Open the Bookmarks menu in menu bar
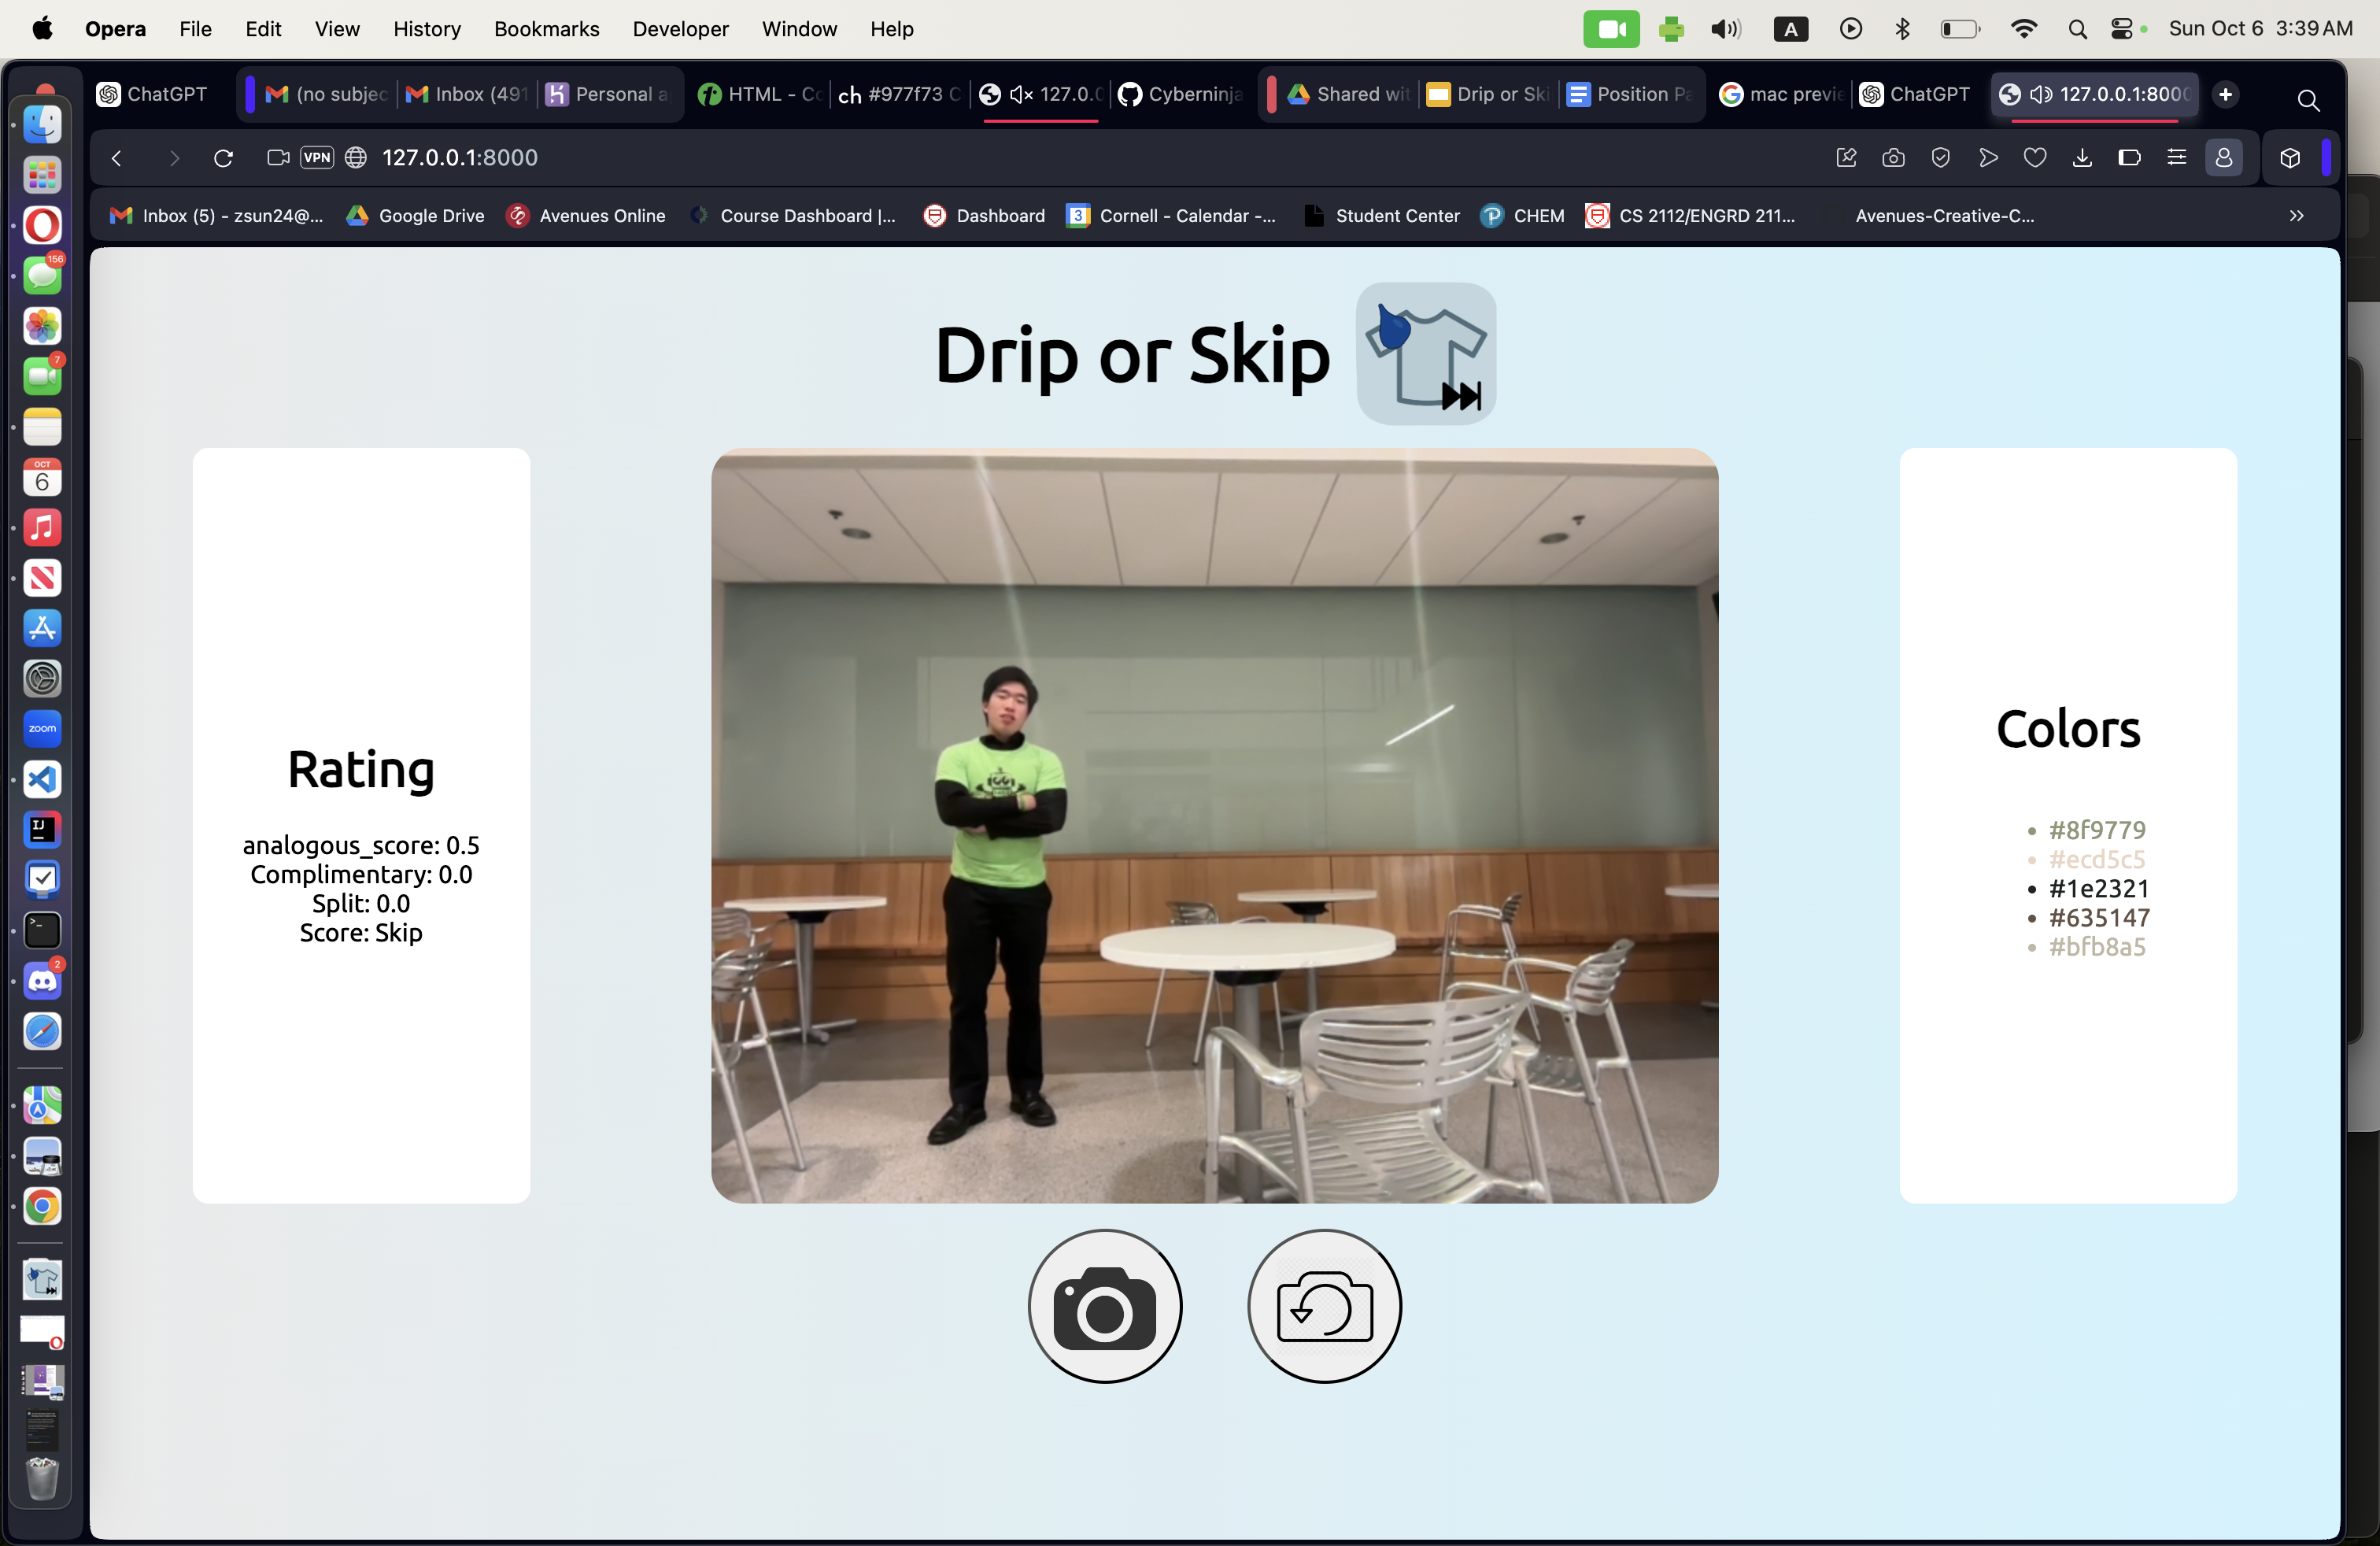The image size is (2380, 1546). (x=546, y=29)
